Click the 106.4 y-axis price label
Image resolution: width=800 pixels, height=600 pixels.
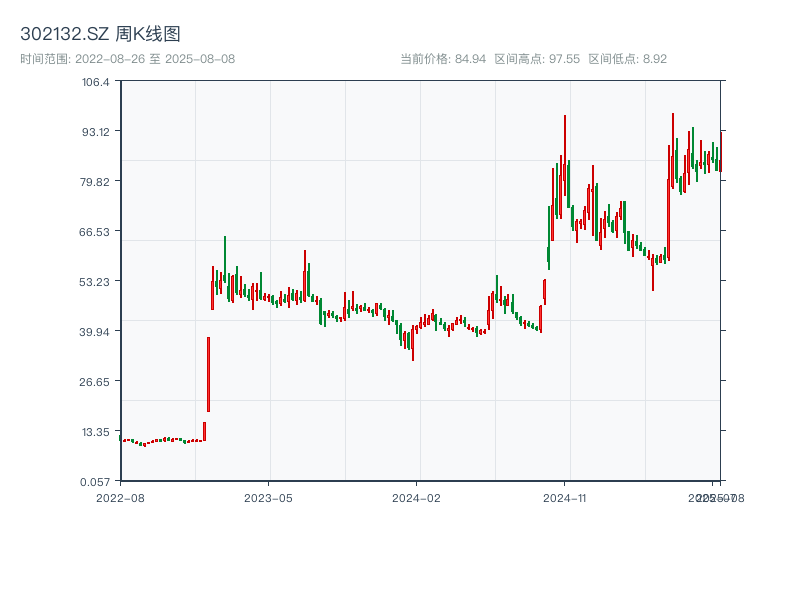95,82
